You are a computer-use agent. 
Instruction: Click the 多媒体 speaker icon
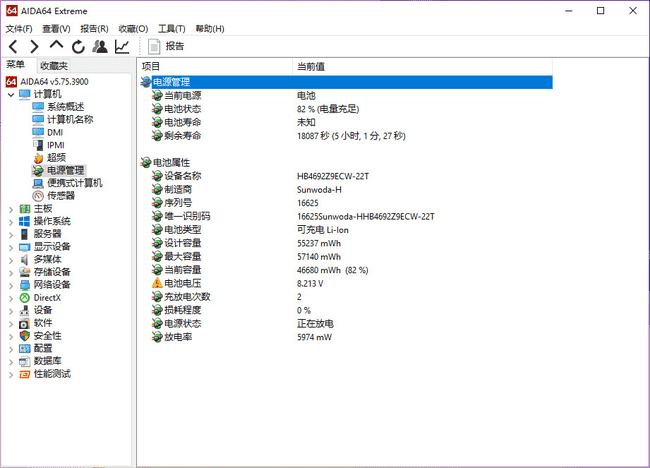[24, 259]
